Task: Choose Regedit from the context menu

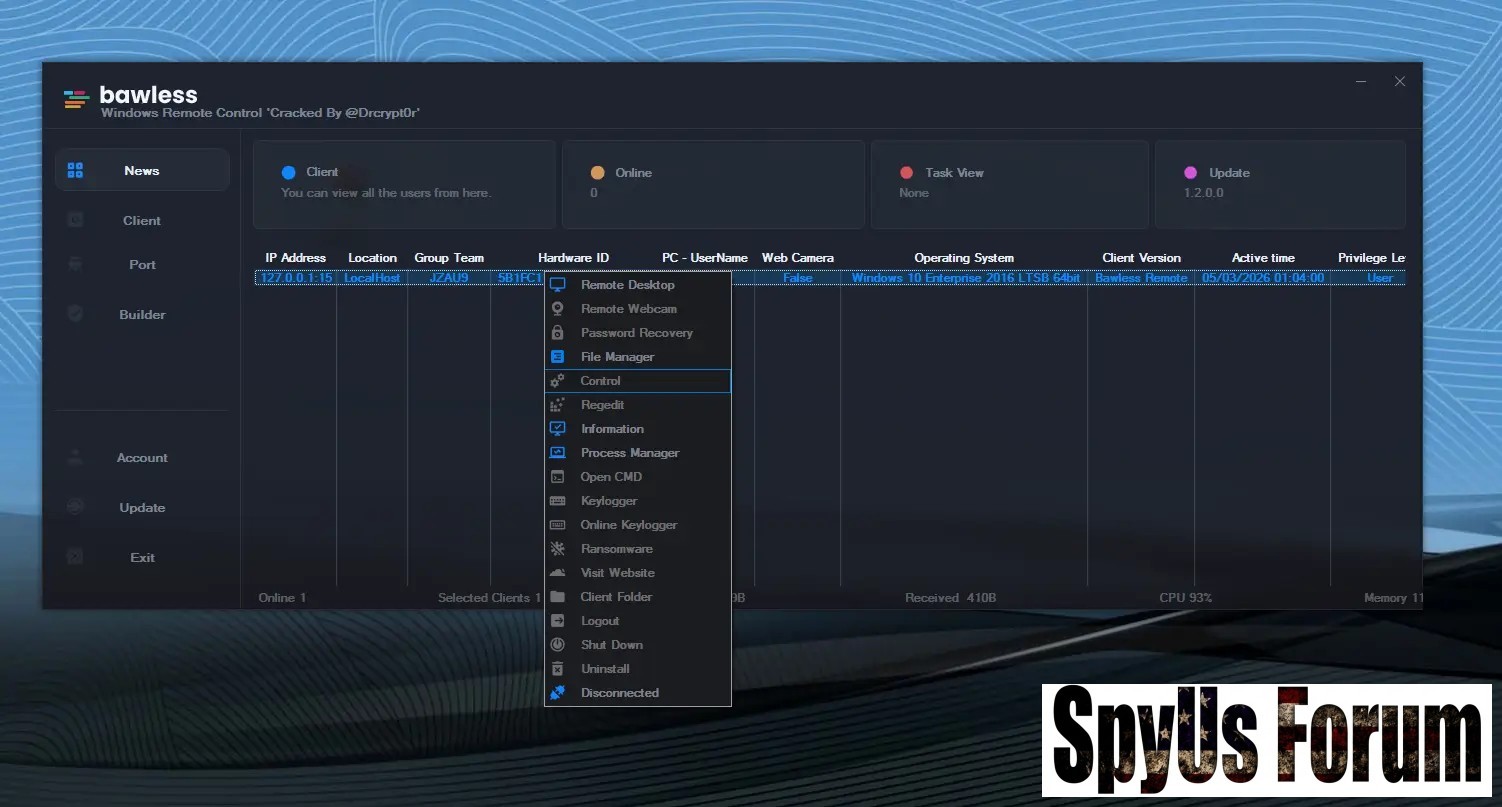Action: click(602, 405)
